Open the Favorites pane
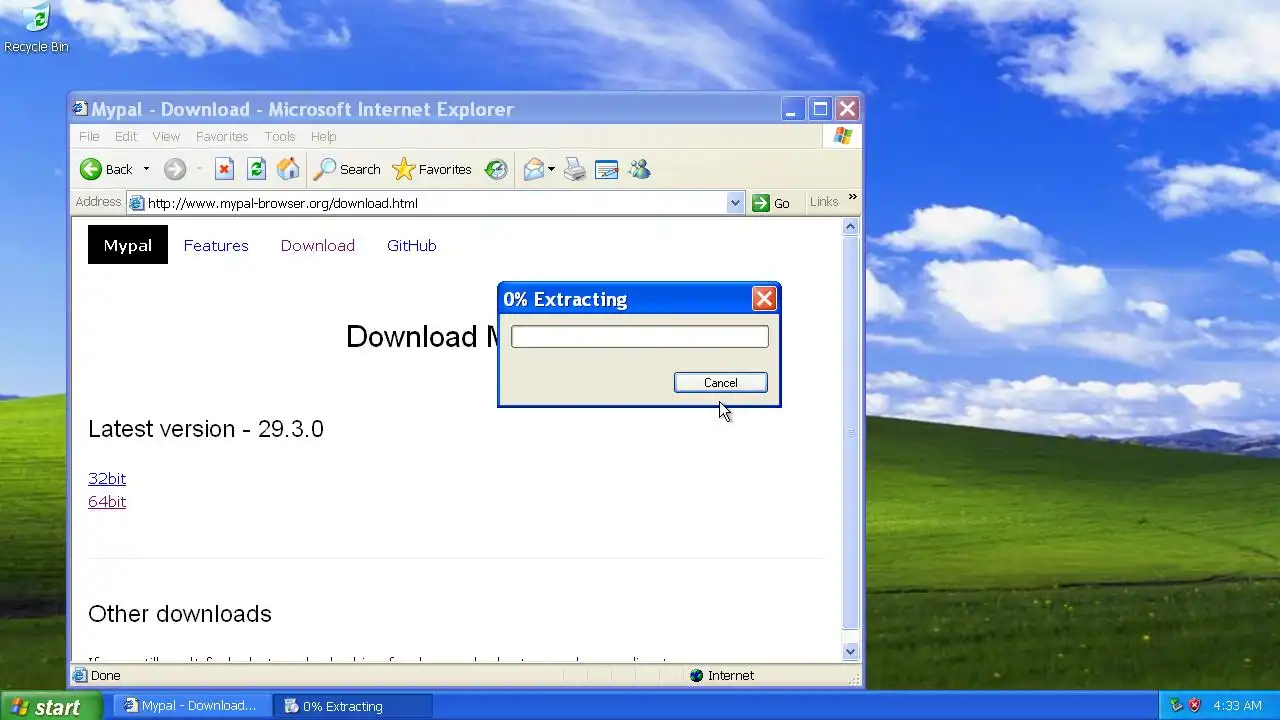The height and width of the screenshot is (720, 1280). [x=432, y=169]
